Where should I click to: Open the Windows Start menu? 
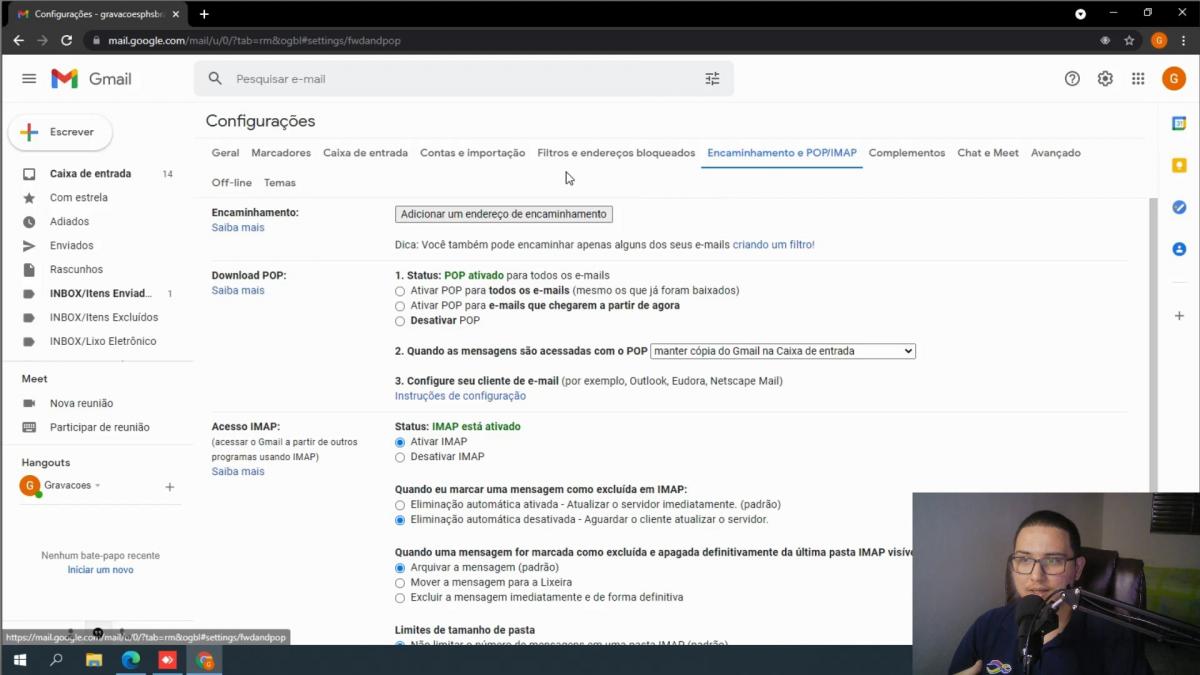(x=19, y=660)
